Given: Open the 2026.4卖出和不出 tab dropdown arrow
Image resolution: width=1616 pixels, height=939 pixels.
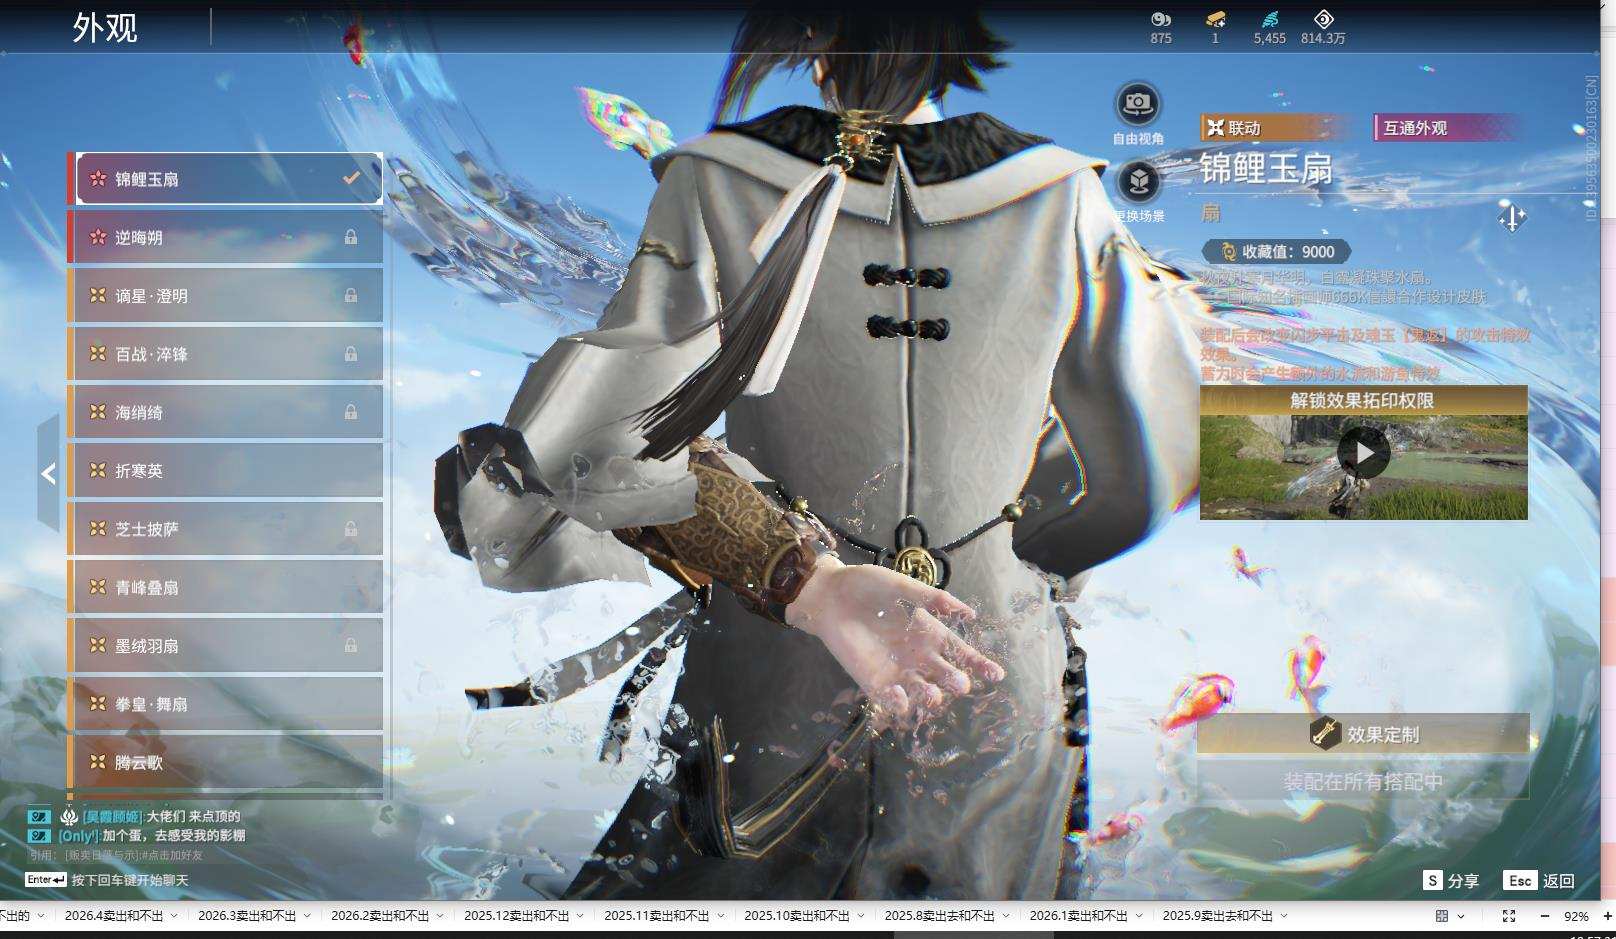Looking at the screenshot, I should [x=174, y=916].
